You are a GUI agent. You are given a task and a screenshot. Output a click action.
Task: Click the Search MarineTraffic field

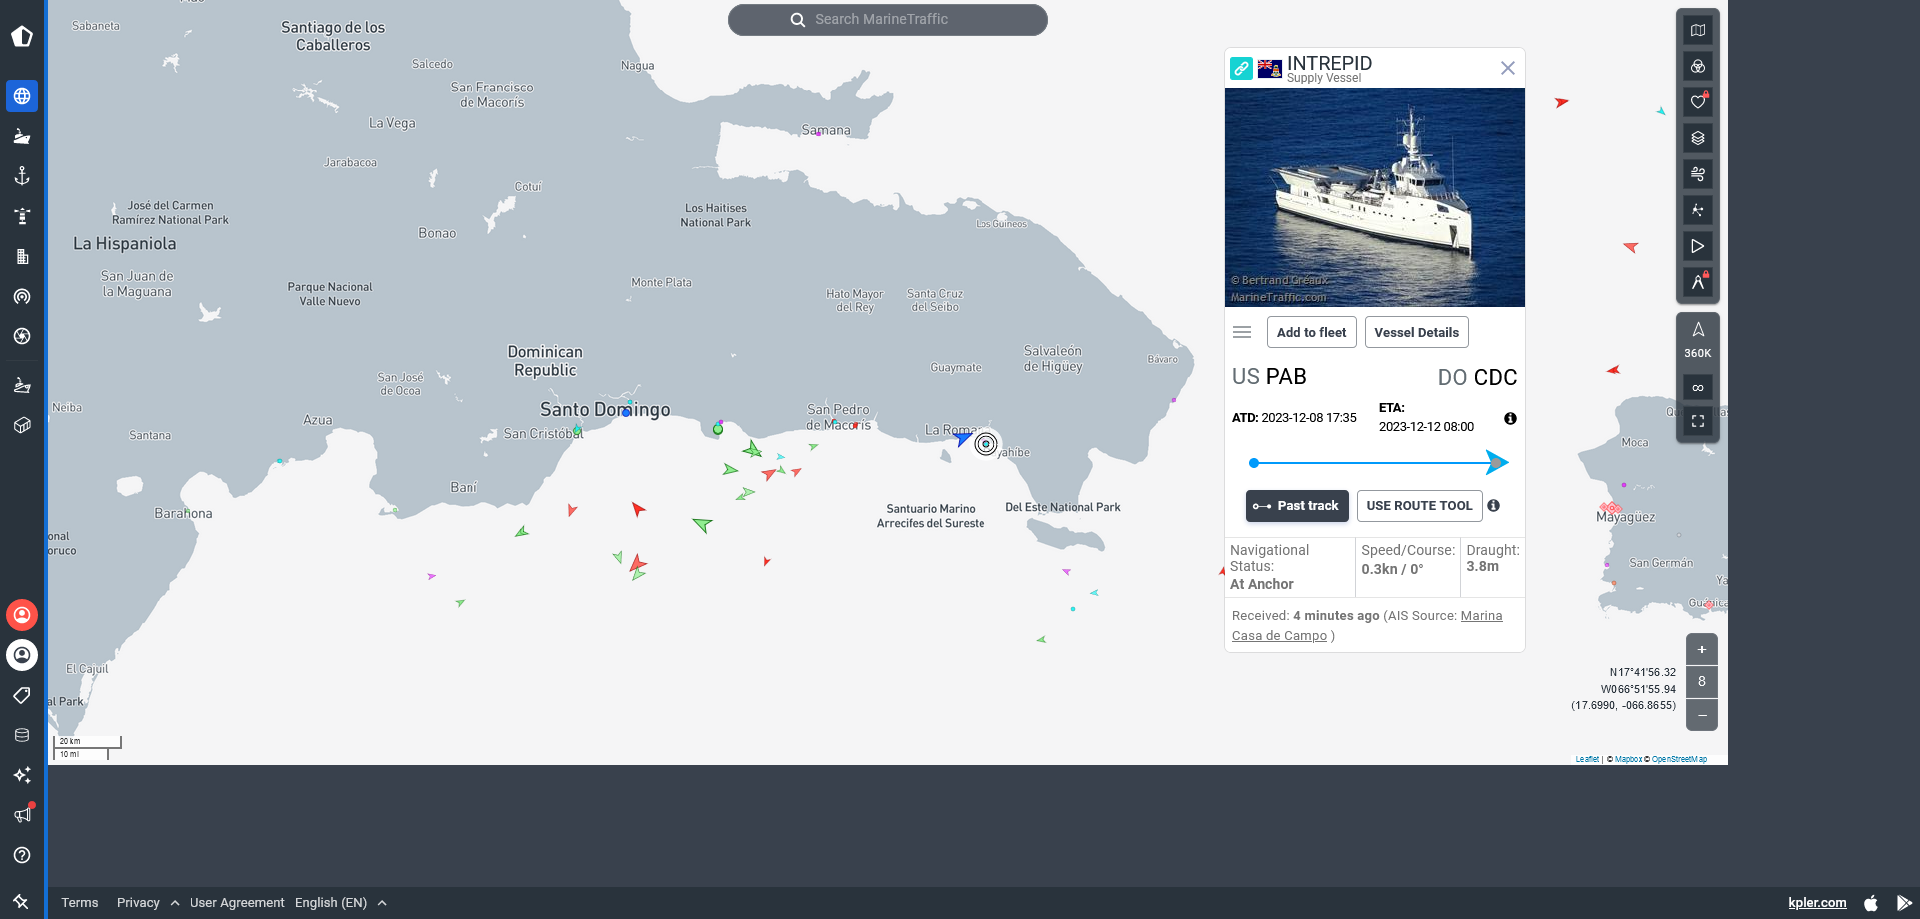[888, 20]
